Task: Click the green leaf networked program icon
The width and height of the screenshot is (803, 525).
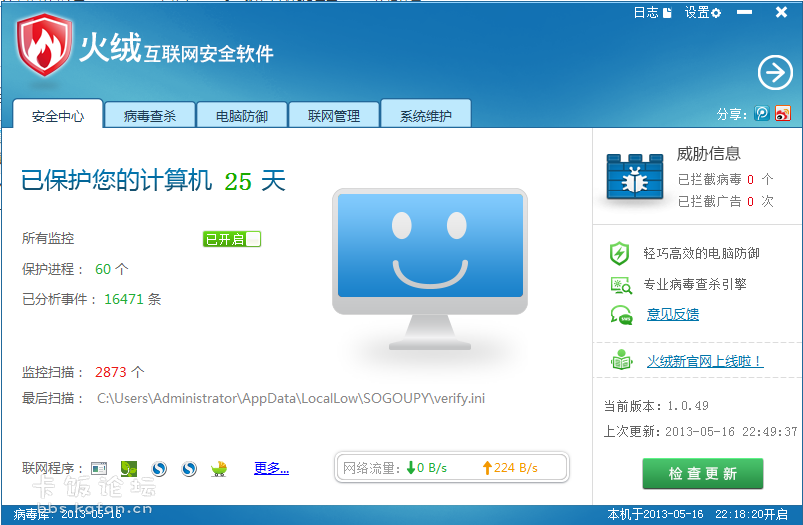Action: point(128,468)
